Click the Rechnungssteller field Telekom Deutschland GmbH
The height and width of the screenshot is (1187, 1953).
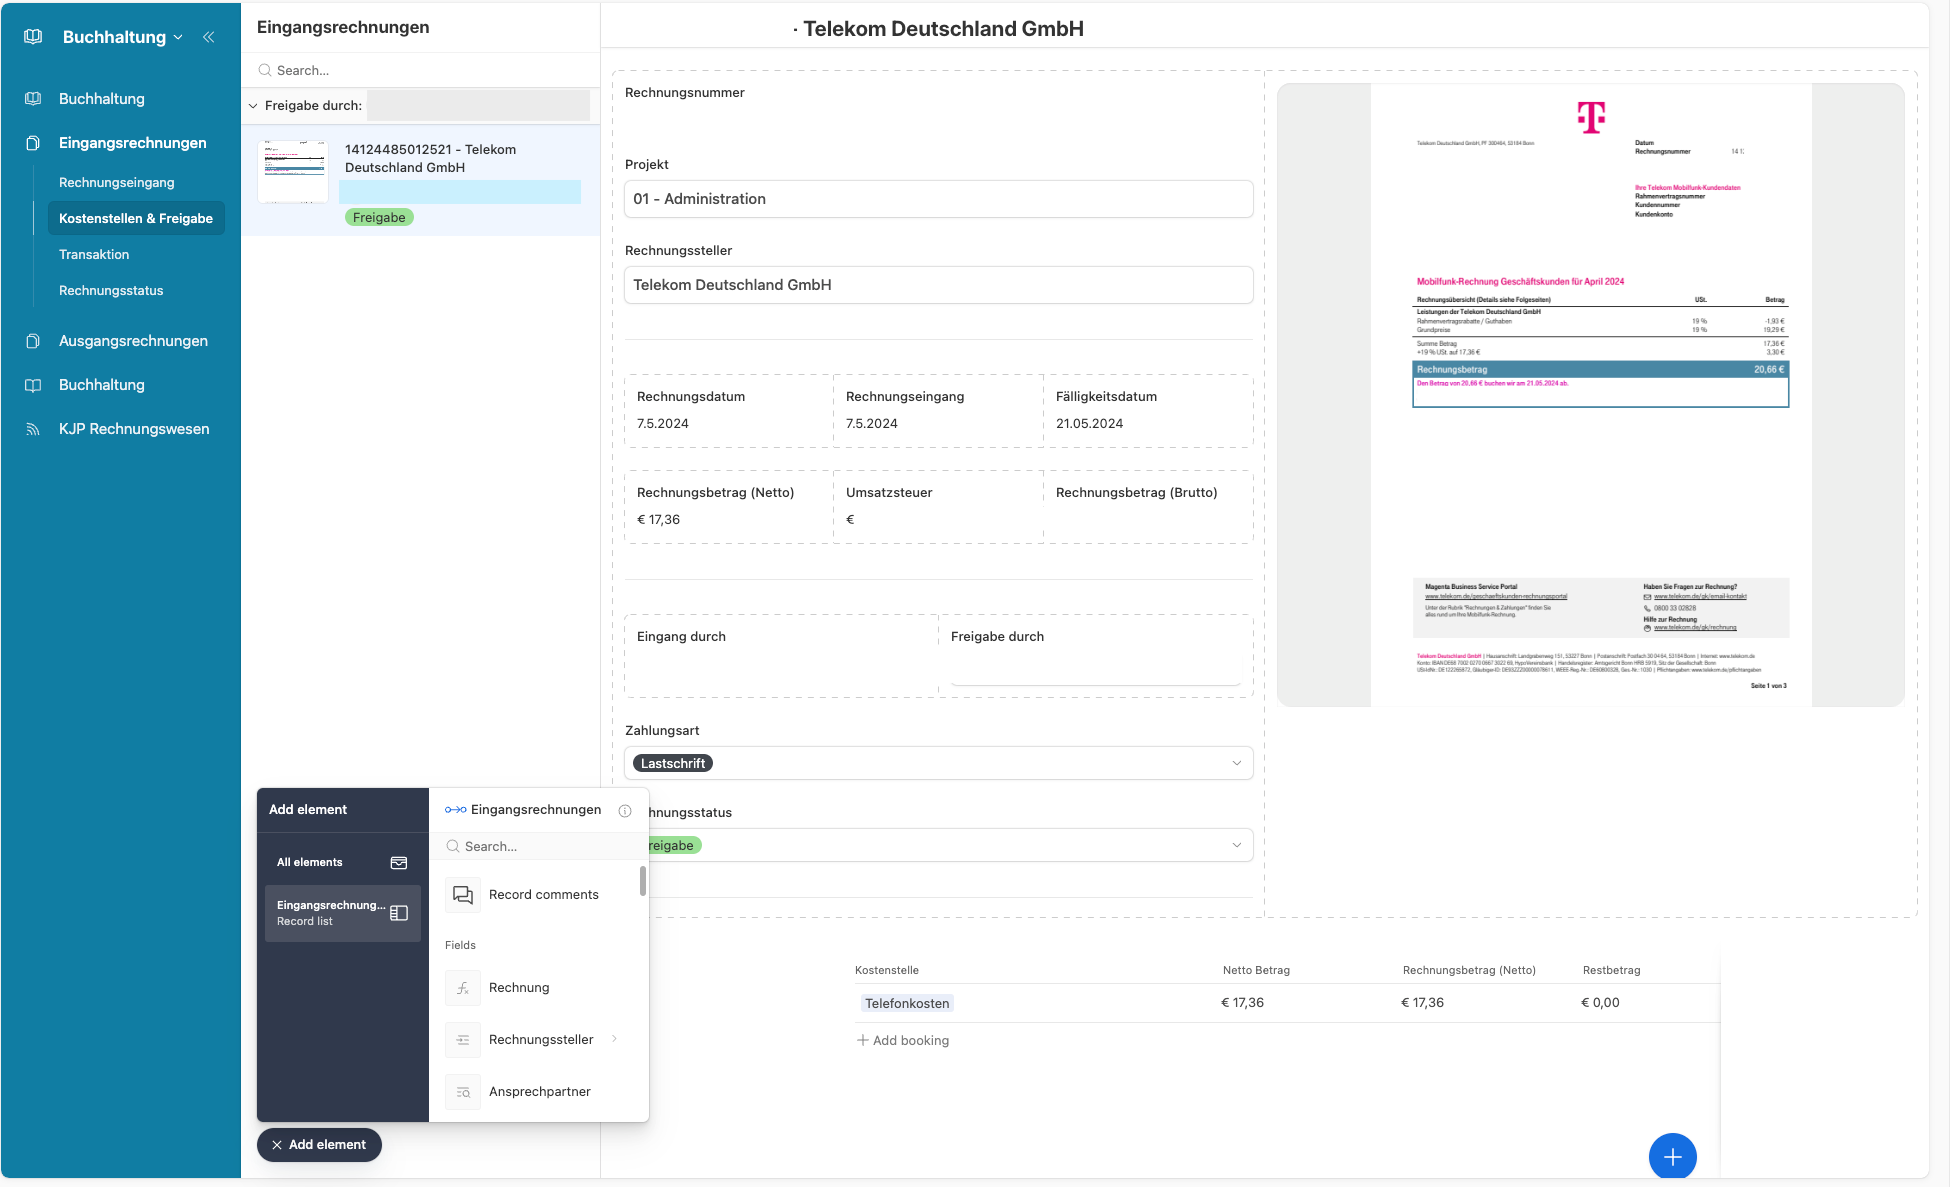click(938, 285)
